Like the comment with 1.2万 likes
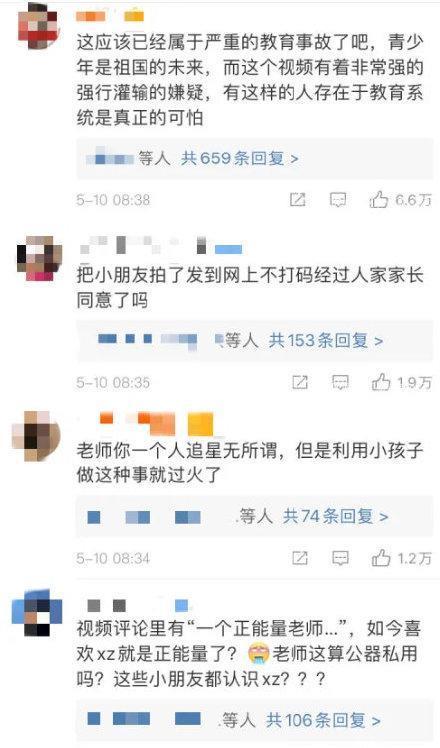This screenshot has height=748, width=440. click(x=381, y=558)
